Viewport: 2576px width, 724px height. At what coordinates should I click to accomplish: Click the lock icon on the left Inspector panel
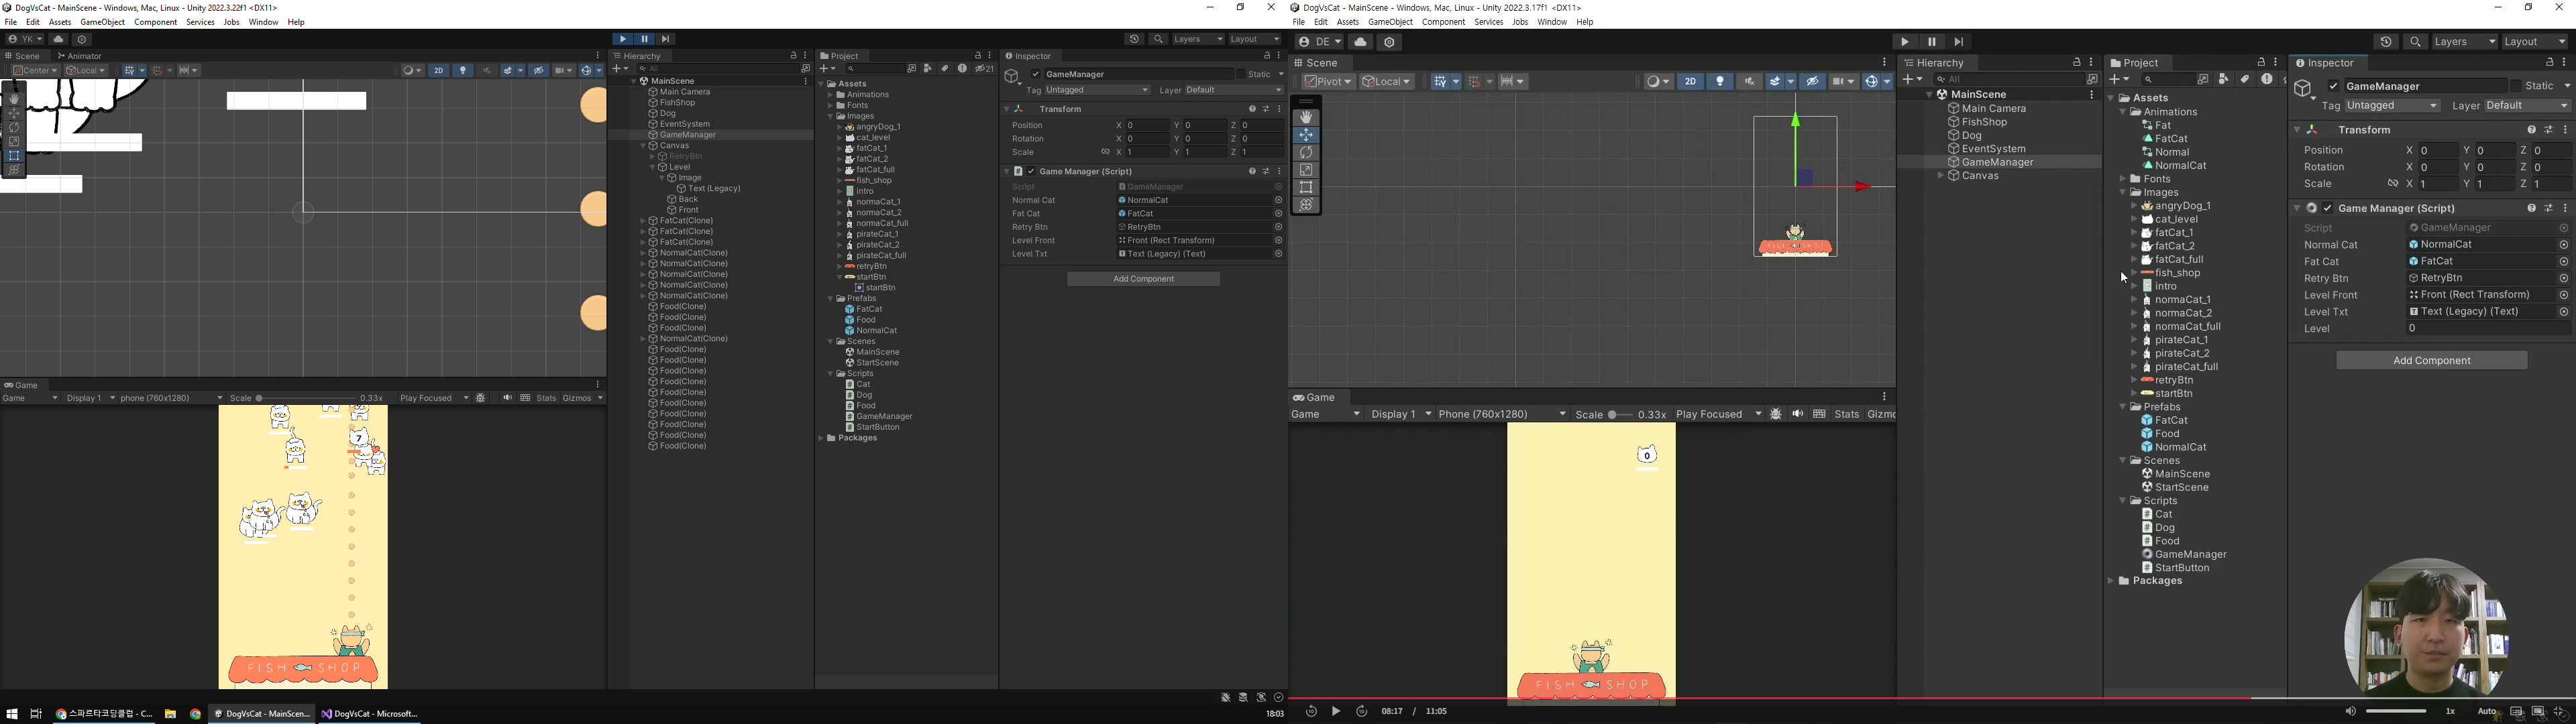point(1267,56)
